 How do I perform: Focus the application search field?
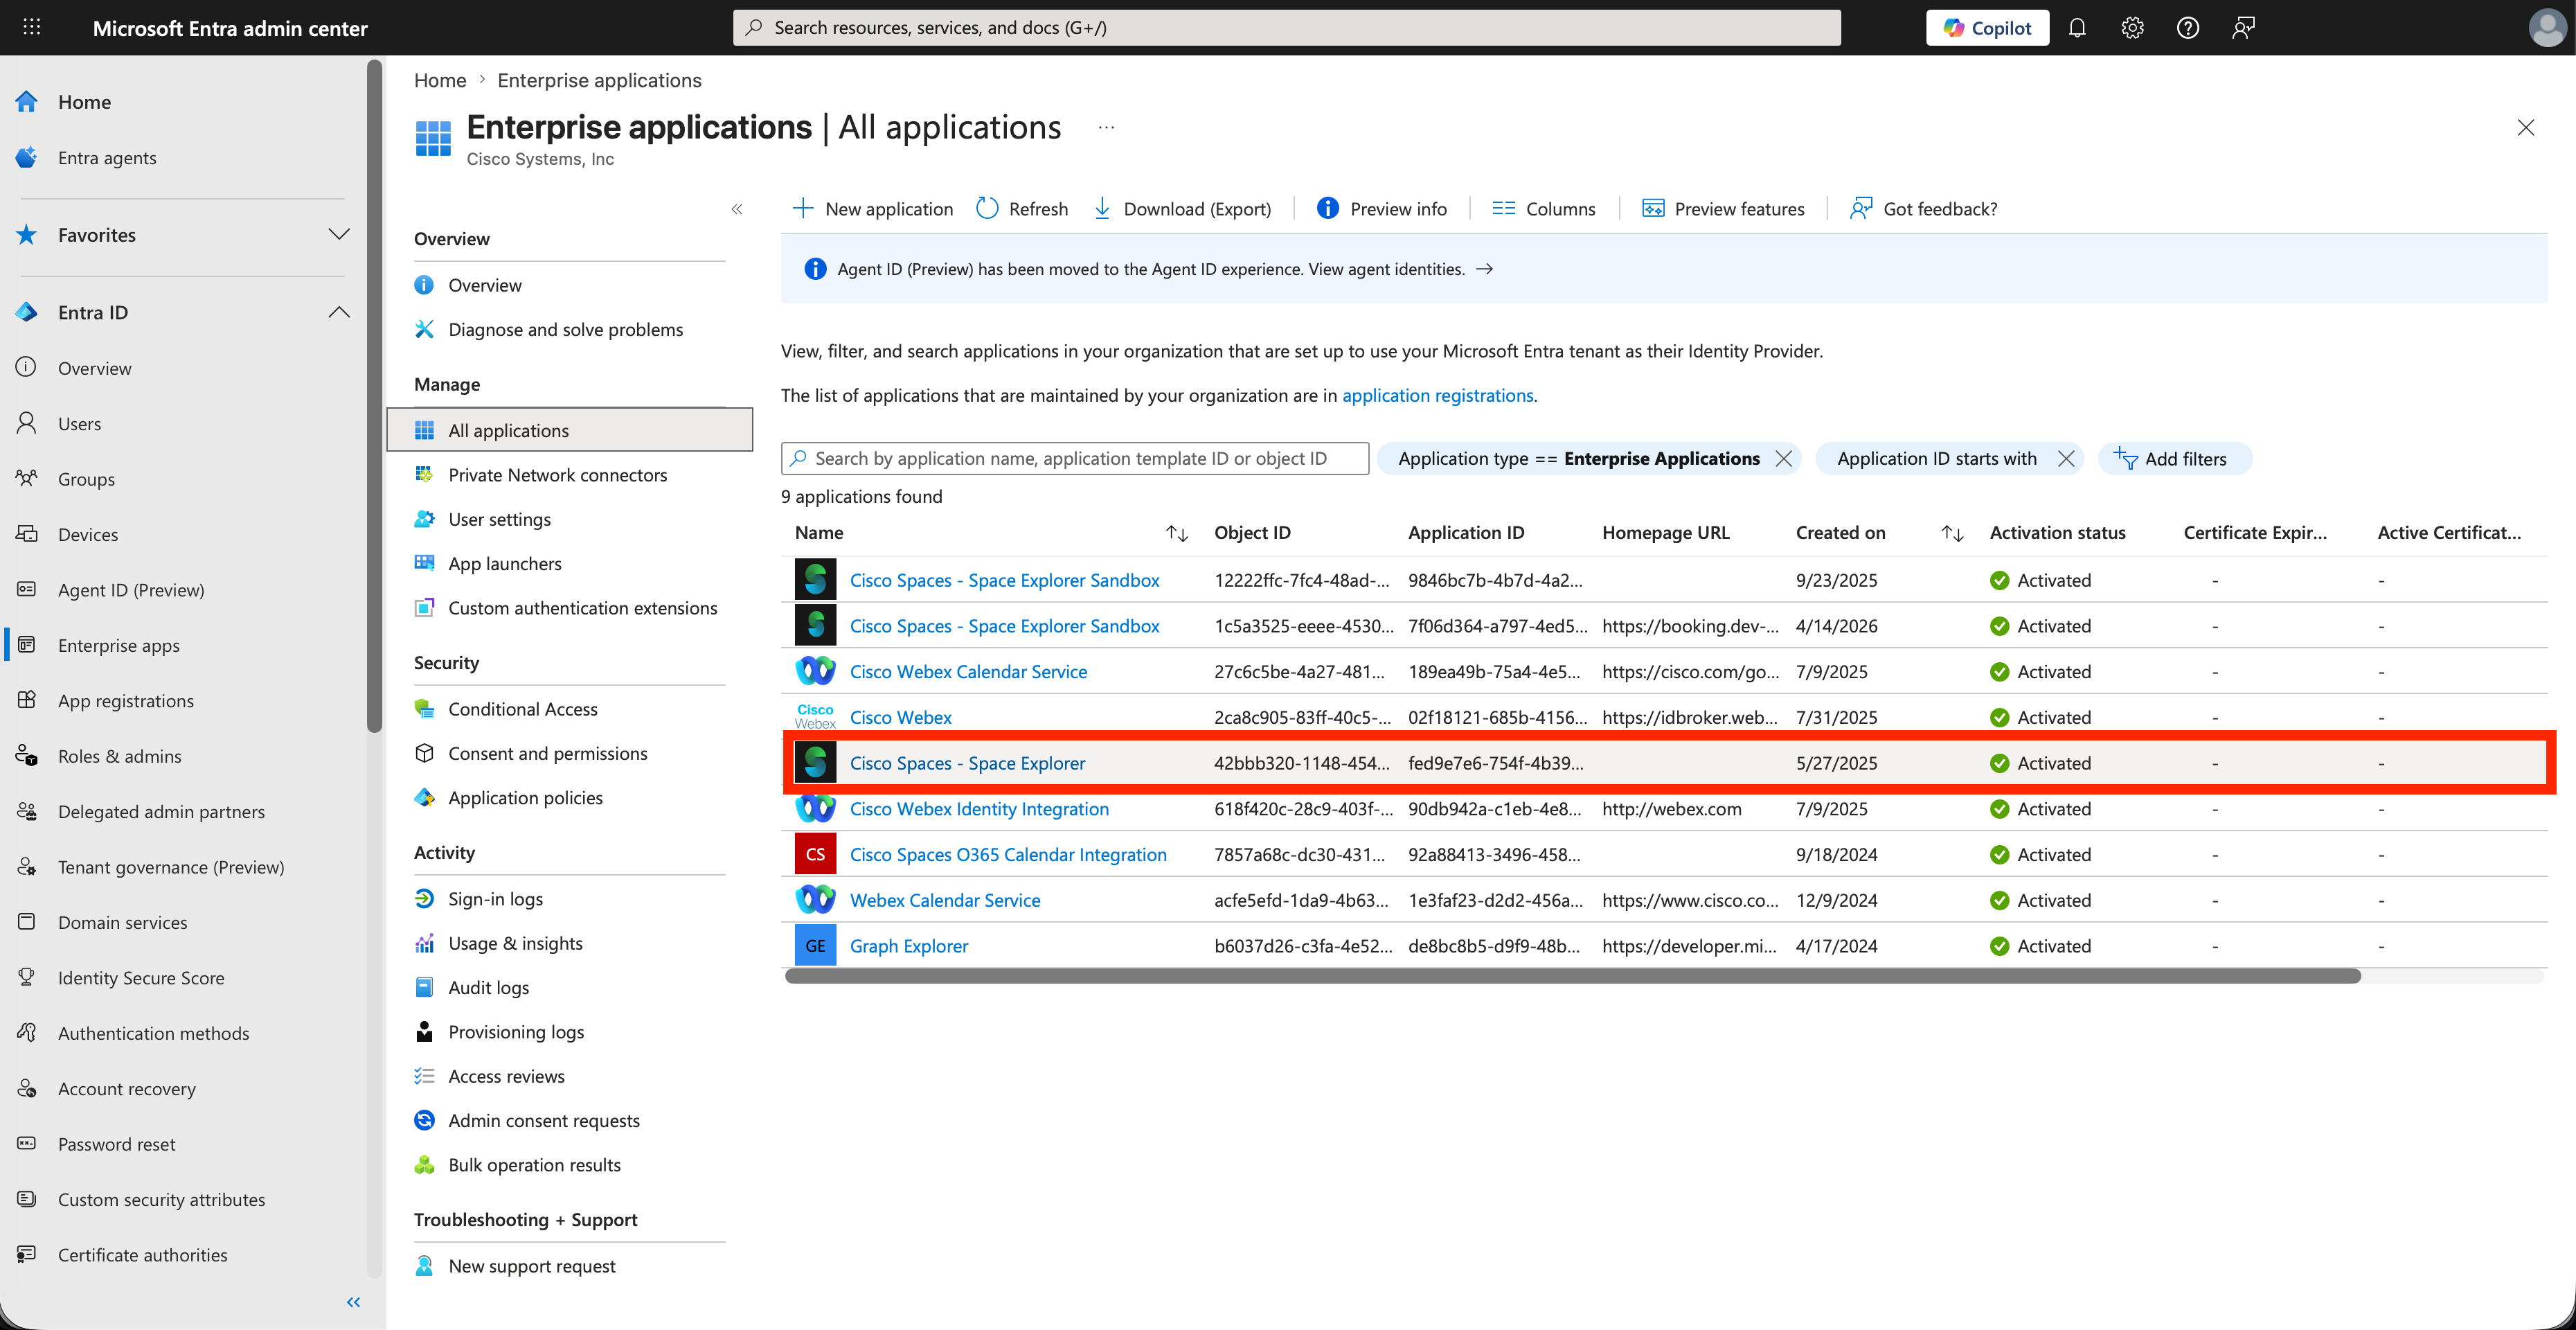pos(1074,458)
